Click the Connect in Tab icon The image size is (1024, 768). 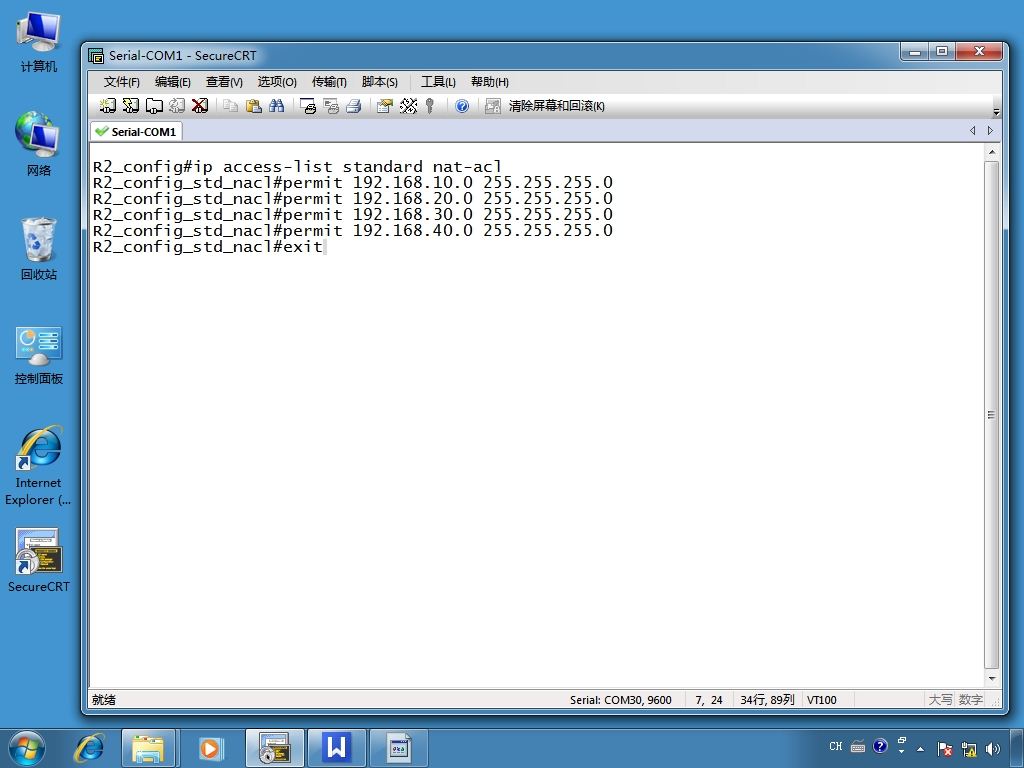(154, 106)
